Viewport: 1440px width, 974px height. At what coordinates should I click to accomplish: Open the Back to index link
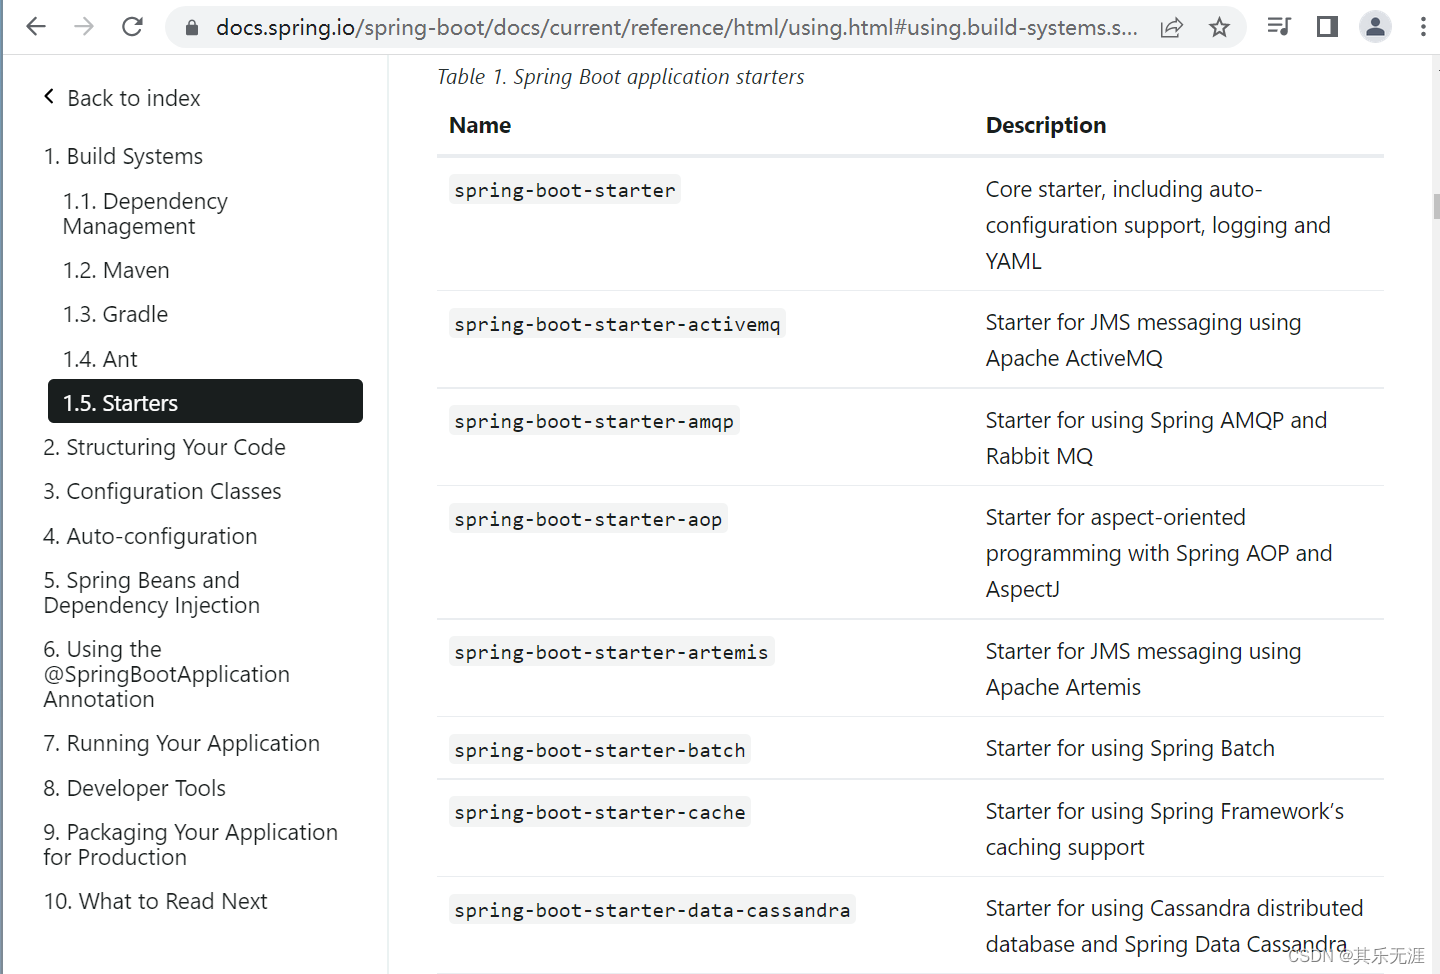tap(134, 98)
